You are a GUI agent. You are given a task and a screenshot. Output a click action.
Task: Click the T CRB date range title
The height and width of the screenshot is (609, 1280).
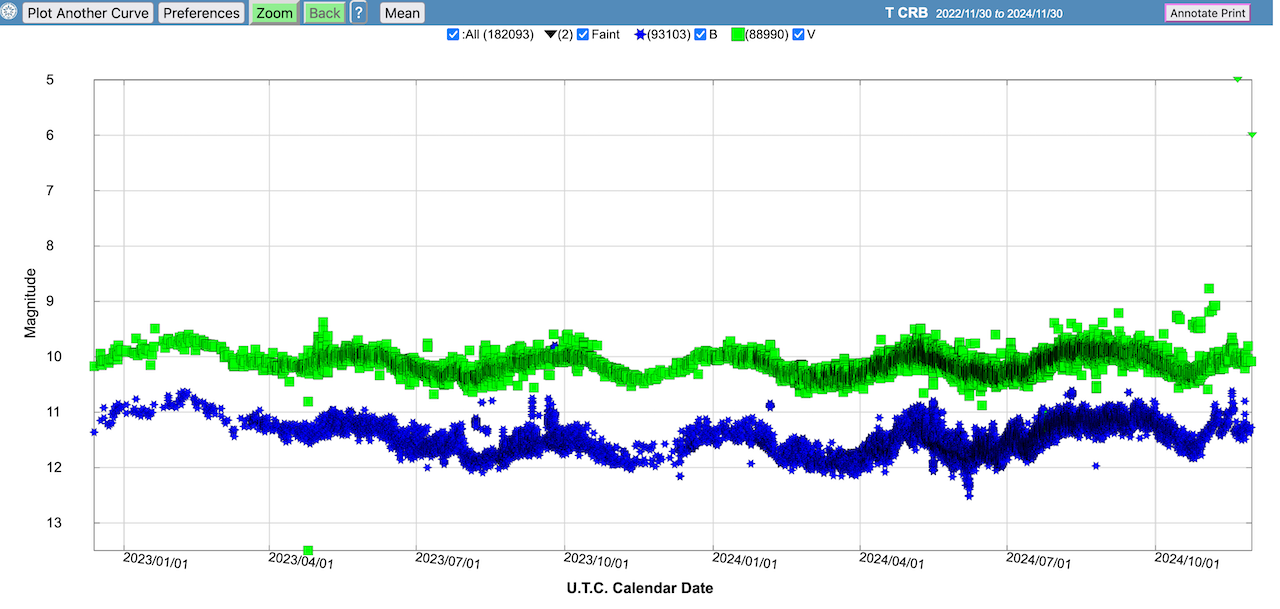[1012, 13]
